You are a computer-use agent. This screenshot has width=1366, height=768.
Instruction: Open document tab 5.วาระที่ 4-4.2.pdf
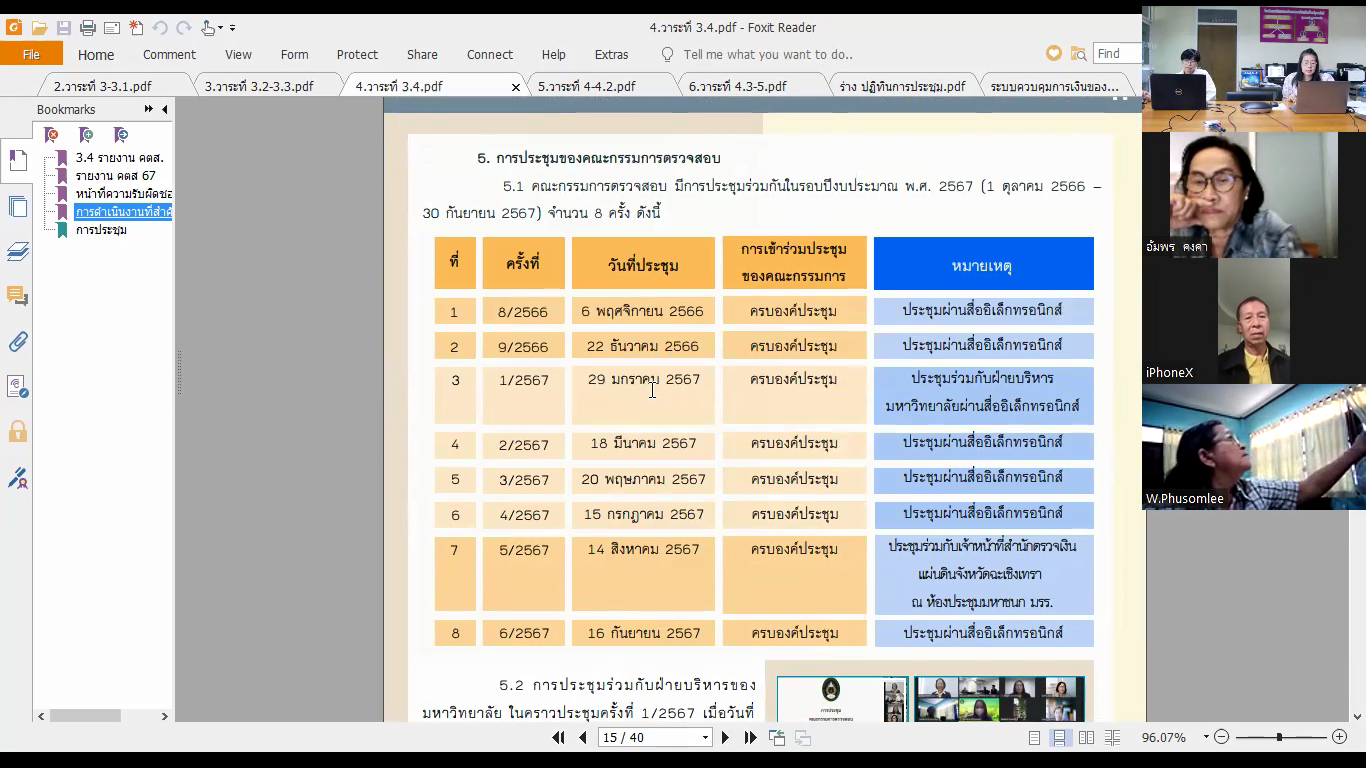[587, 86]
